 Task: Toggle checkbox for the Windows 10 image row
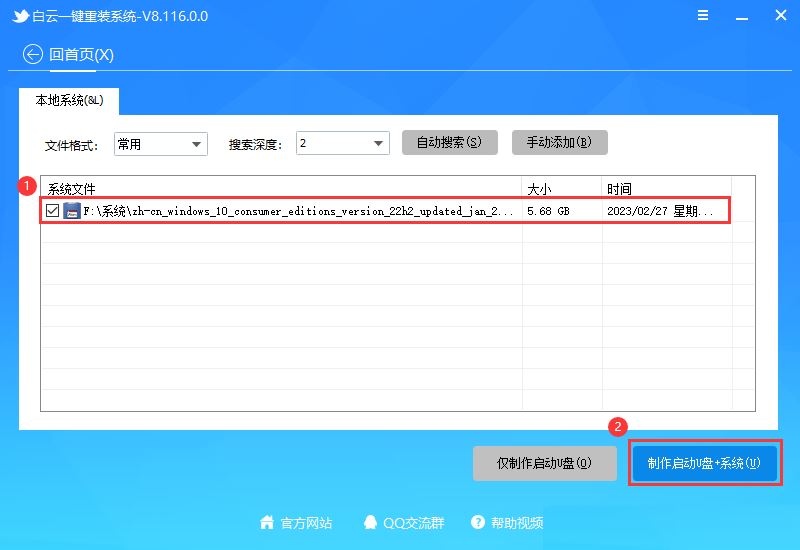52,210
